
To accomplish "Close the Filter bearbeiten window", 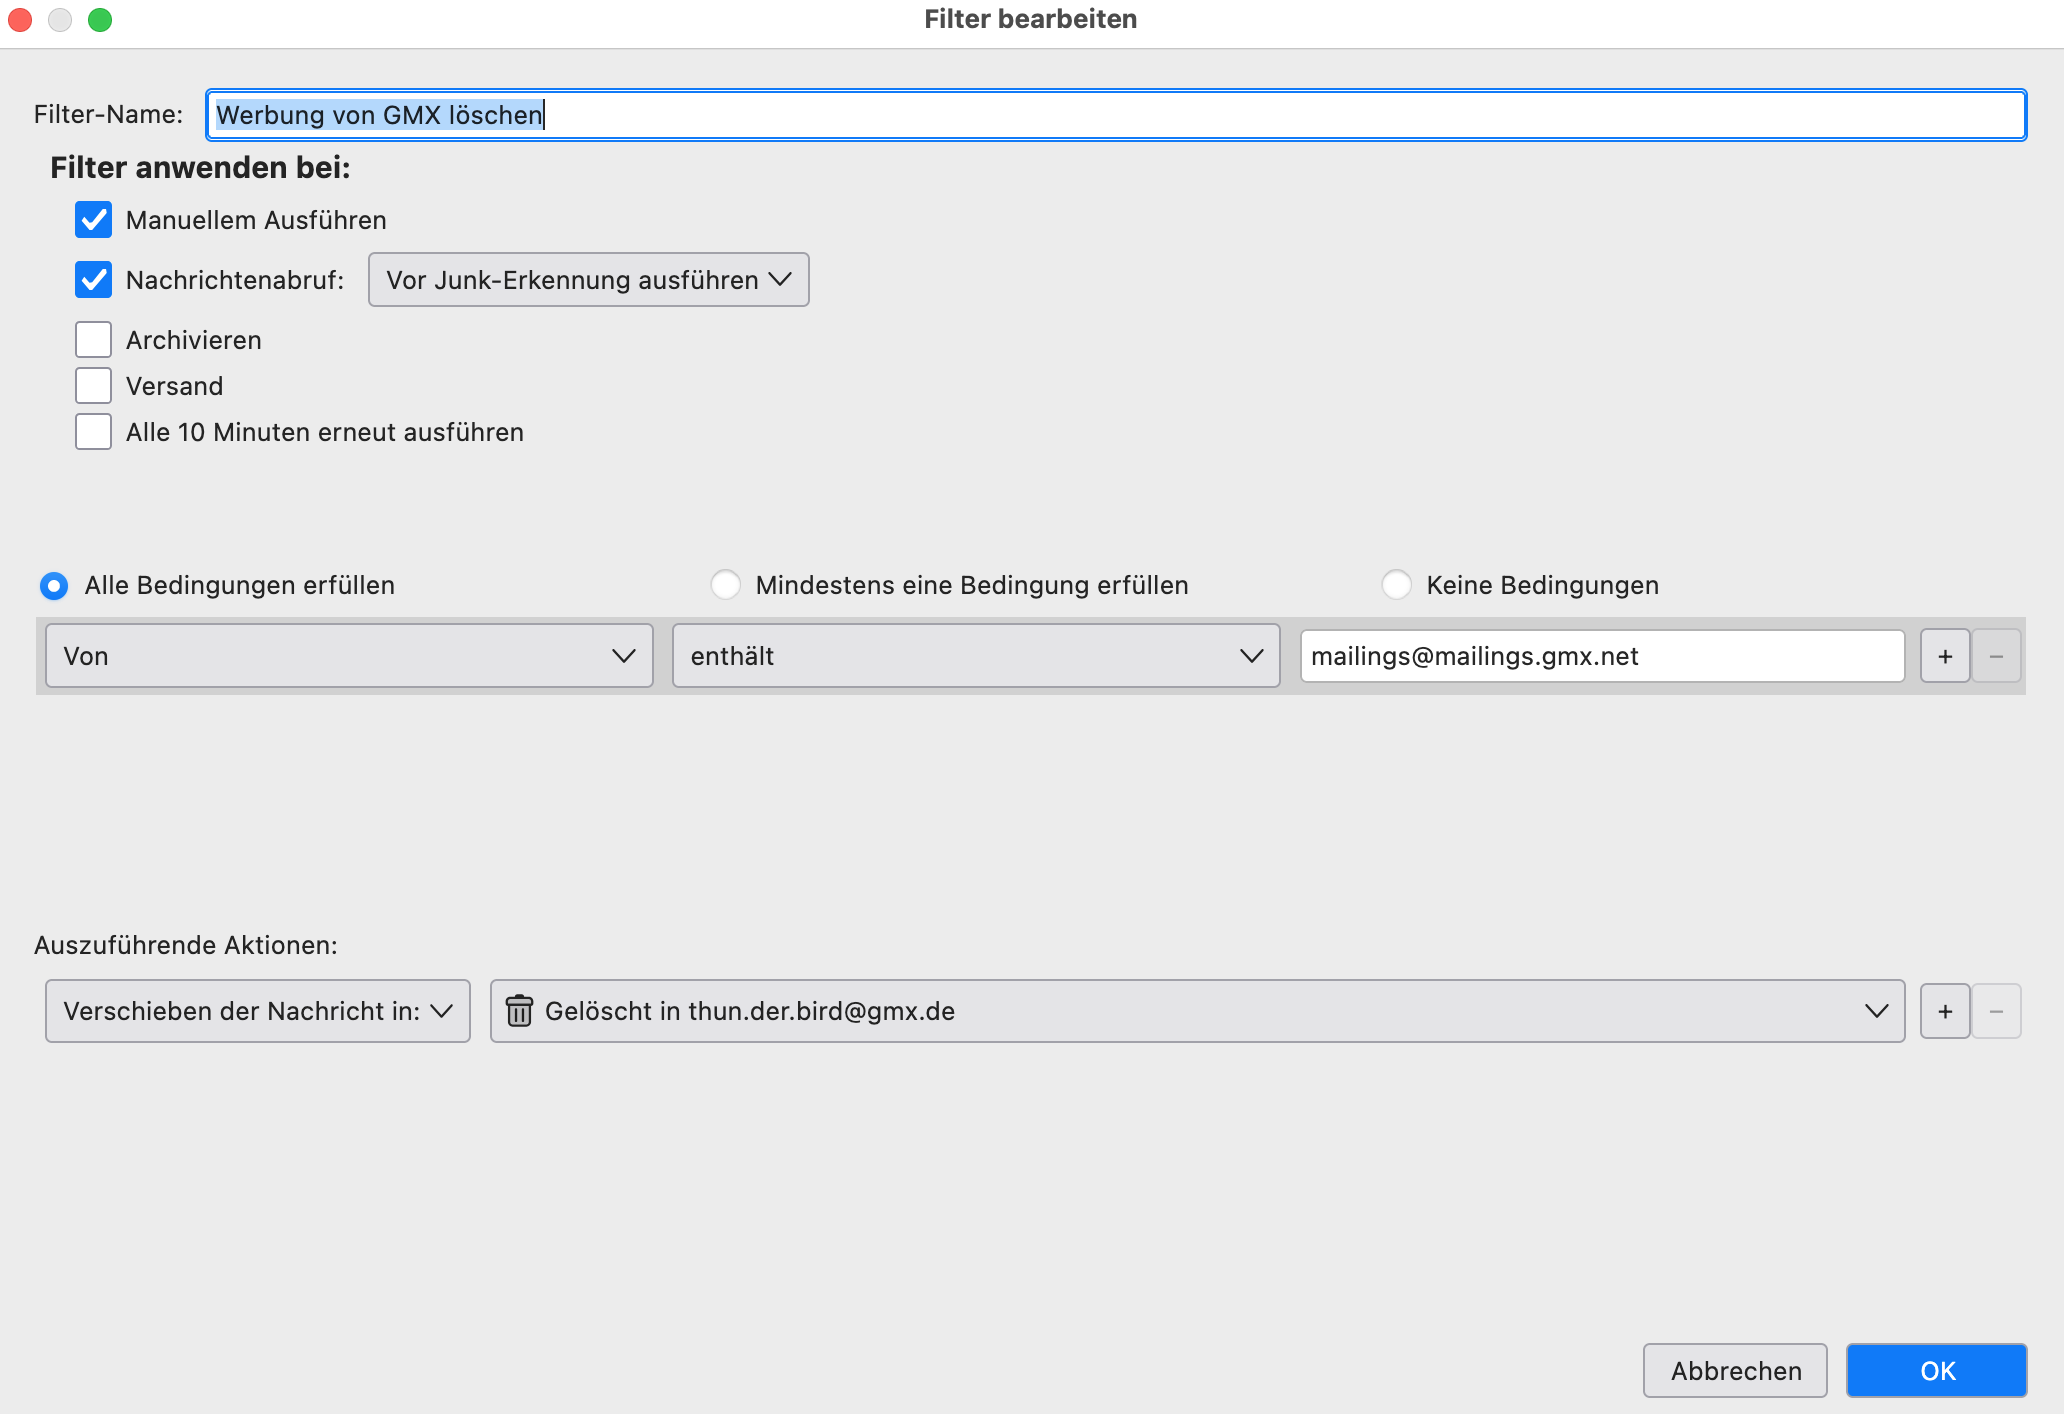I will pos(20,20).
